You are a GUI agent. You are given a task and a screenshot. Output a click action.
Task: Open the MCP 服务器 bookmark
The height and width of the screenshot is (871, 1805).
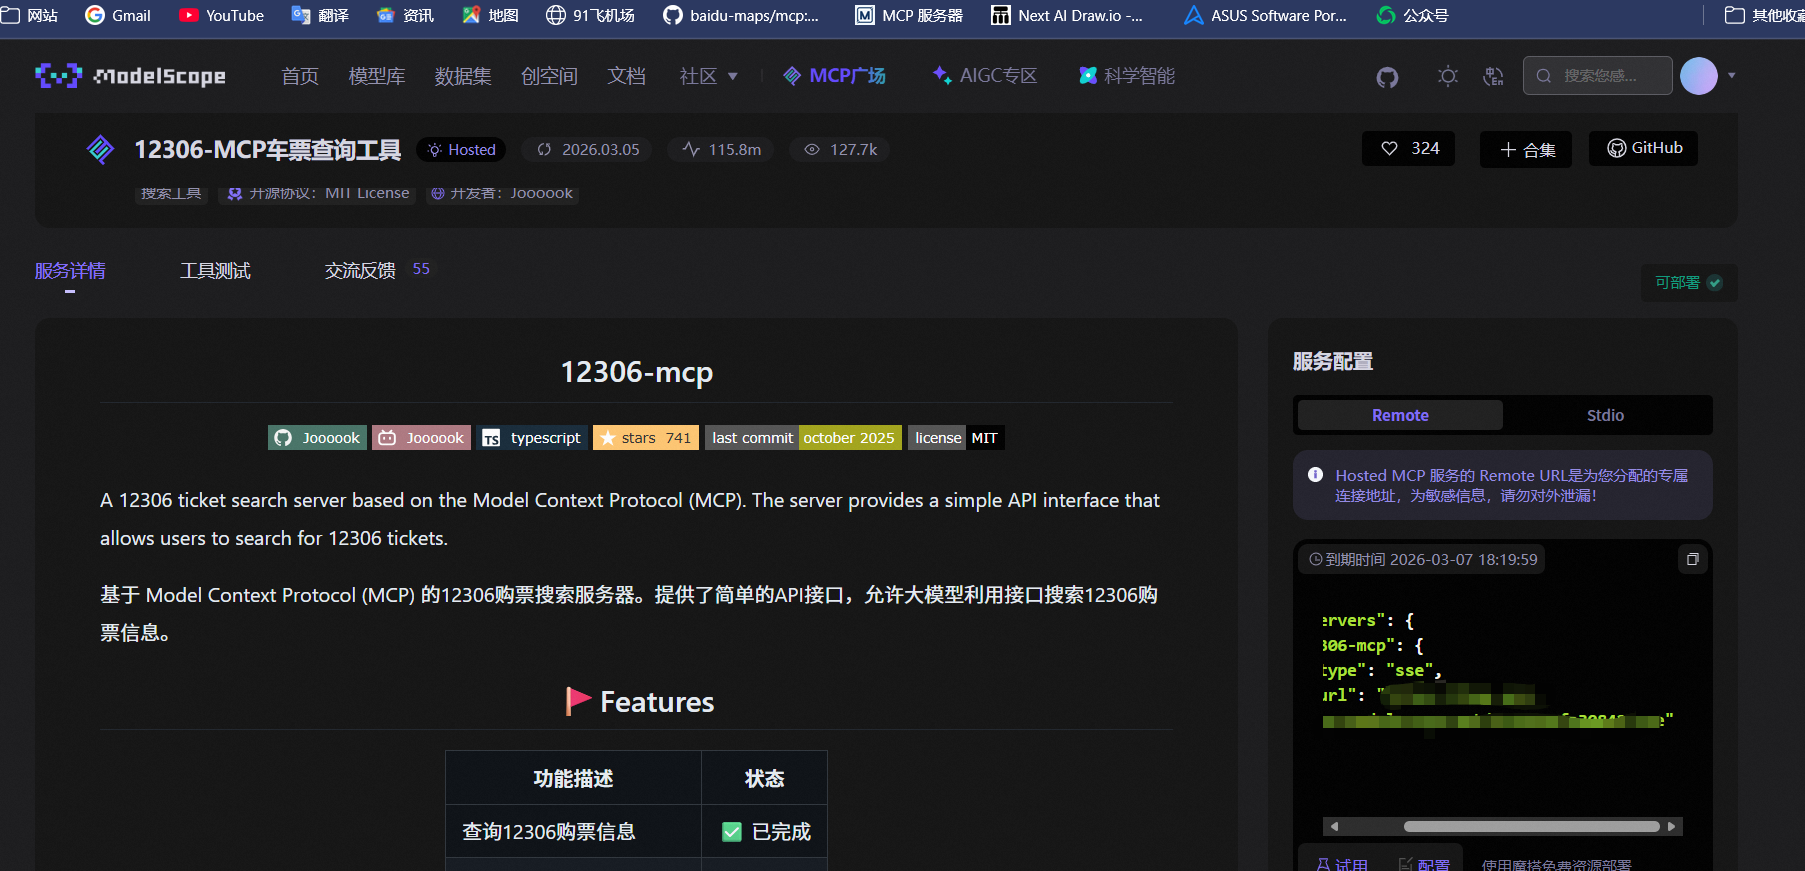(x=909, y=15)
